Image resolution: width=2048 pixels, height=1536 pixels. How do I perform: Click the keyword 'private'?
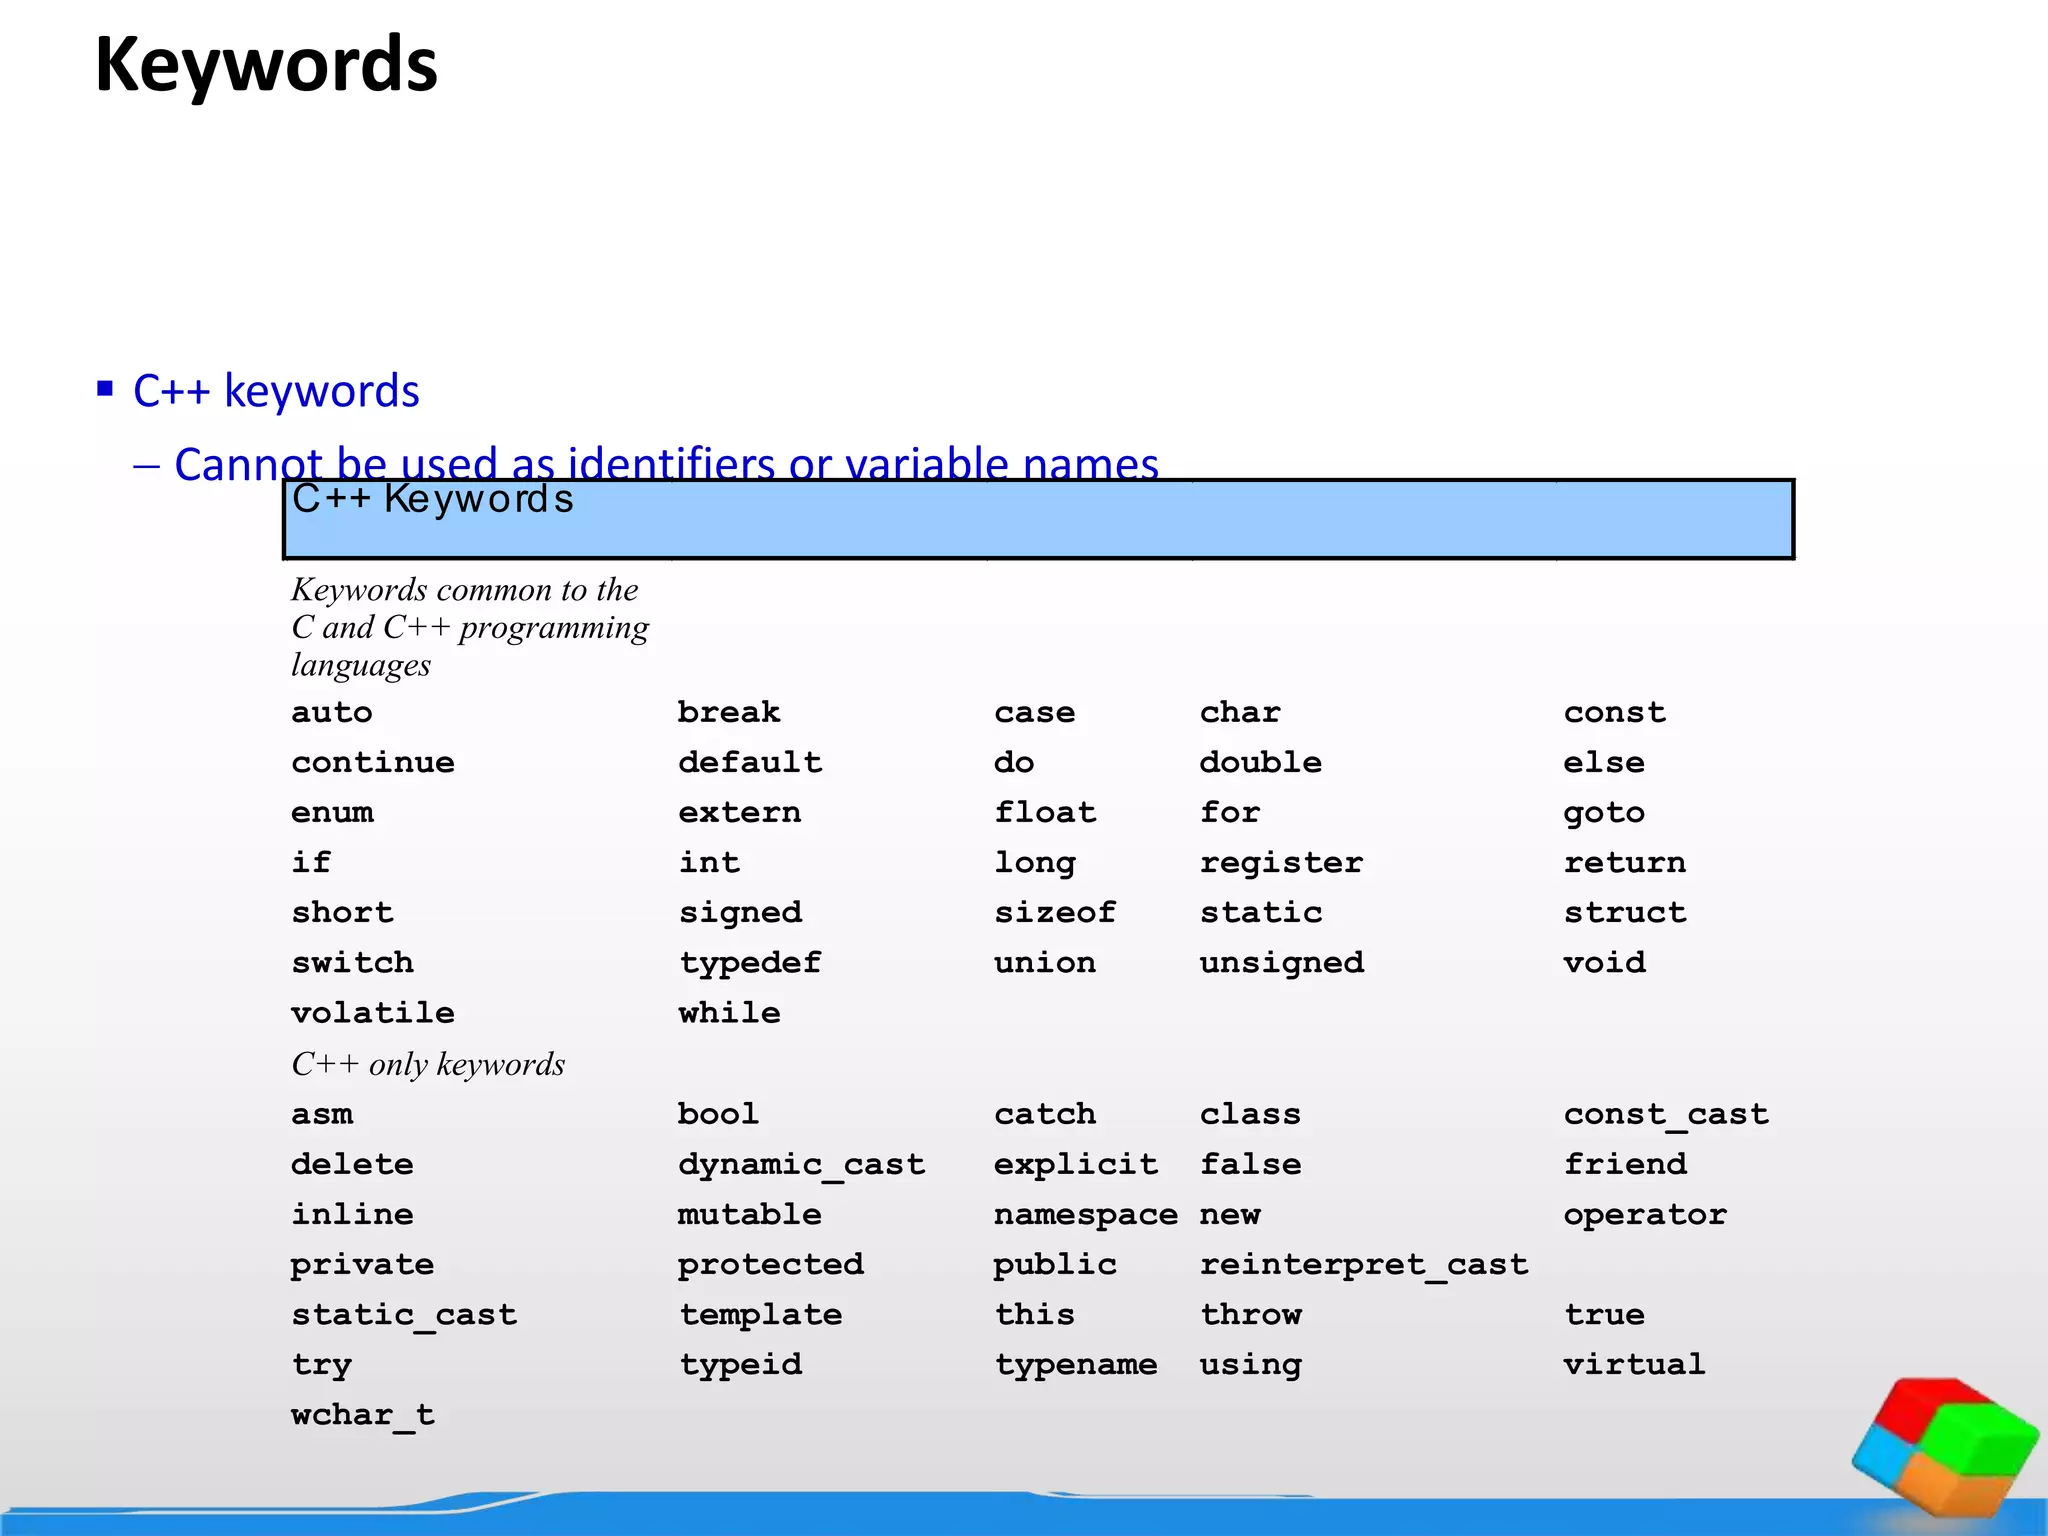[362, 1266]
